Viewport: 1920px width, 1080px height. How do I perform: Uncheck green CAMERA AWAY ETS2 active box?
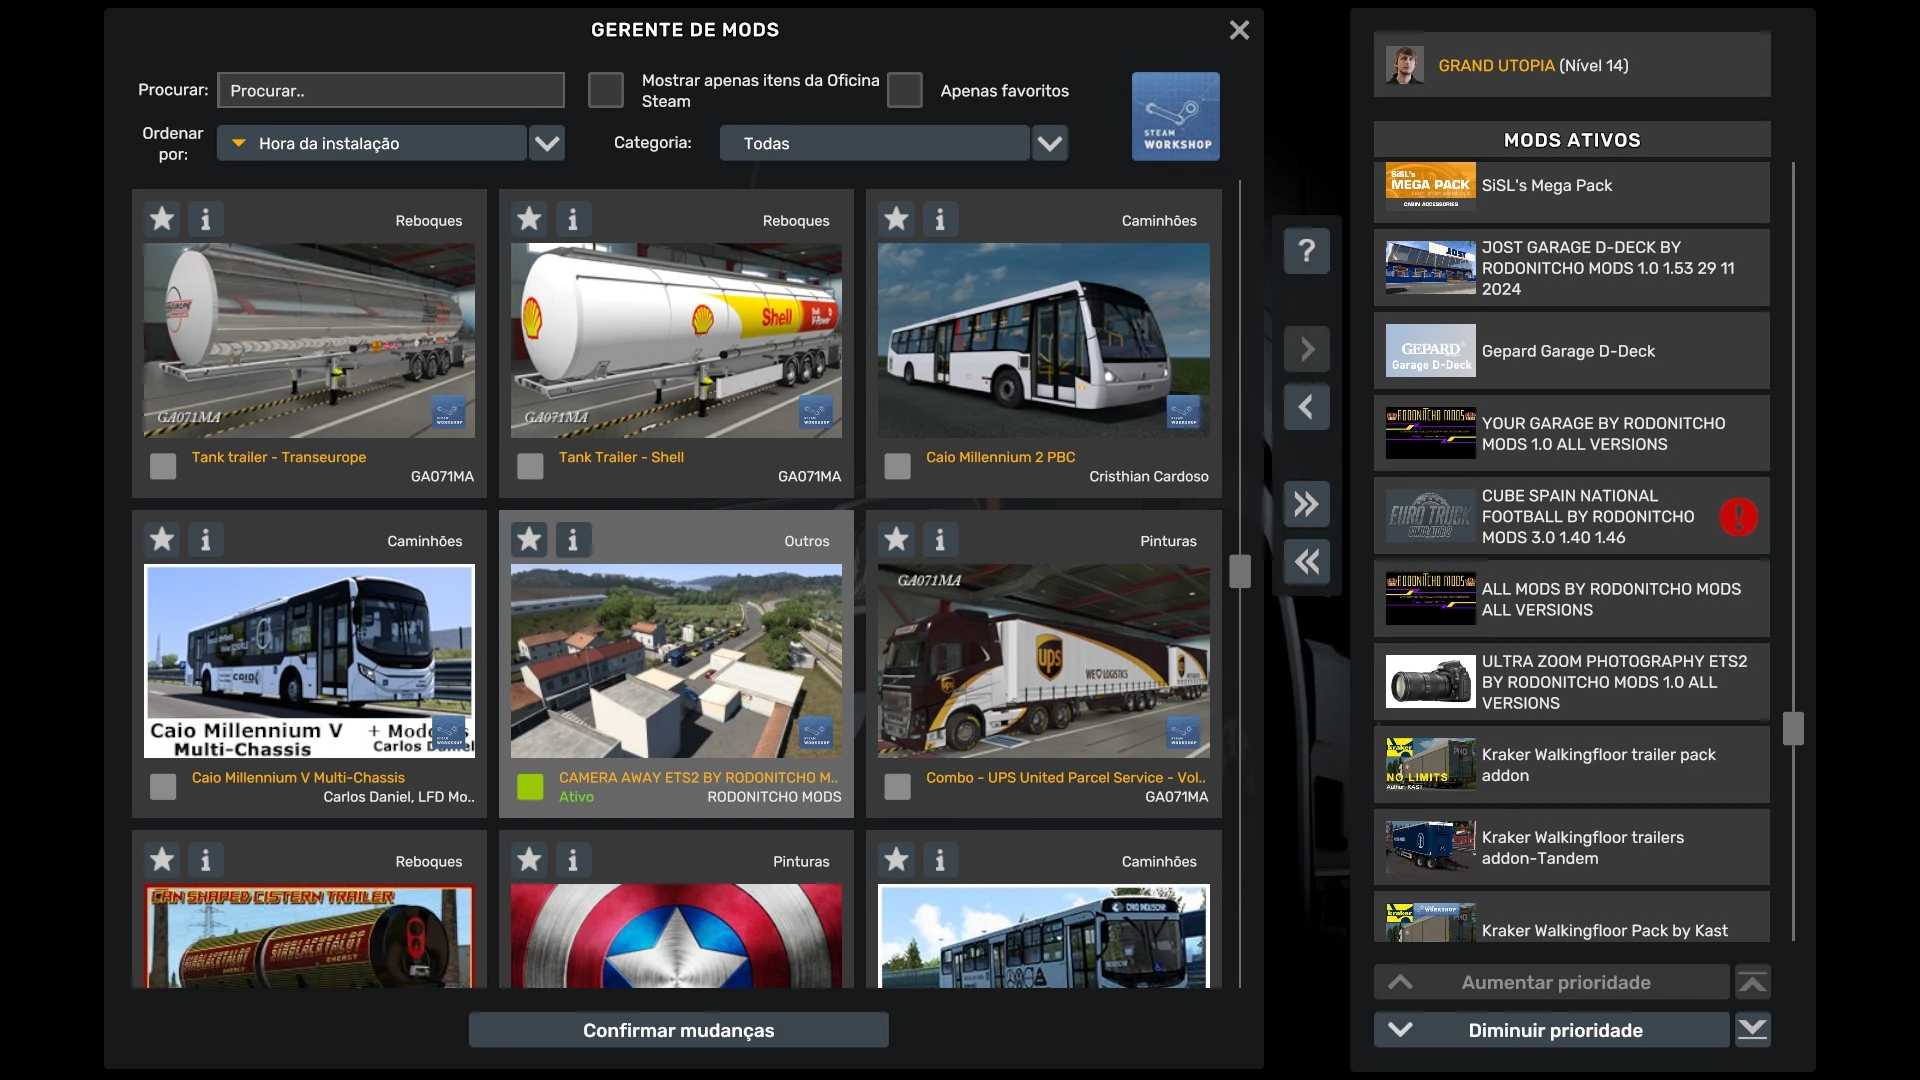point(530,787)
